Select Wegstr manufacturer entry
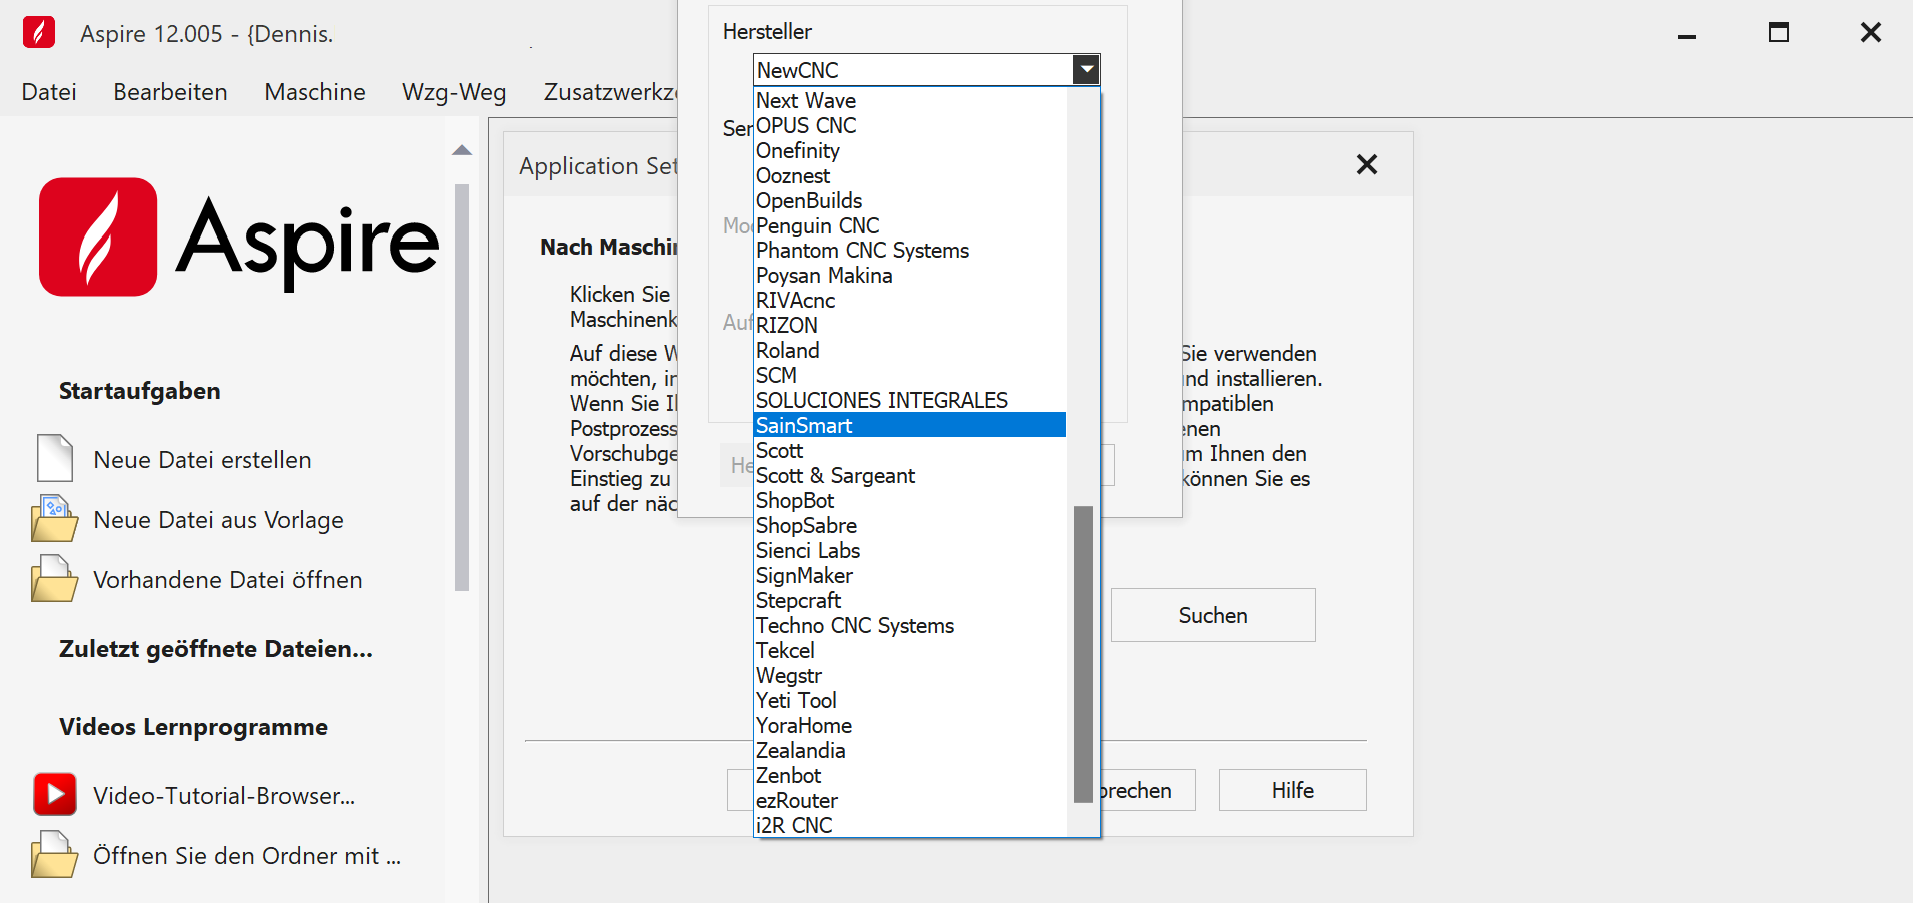Viewport: 1913px width, 903px height. pyautogui.click(x=910, y=675)
